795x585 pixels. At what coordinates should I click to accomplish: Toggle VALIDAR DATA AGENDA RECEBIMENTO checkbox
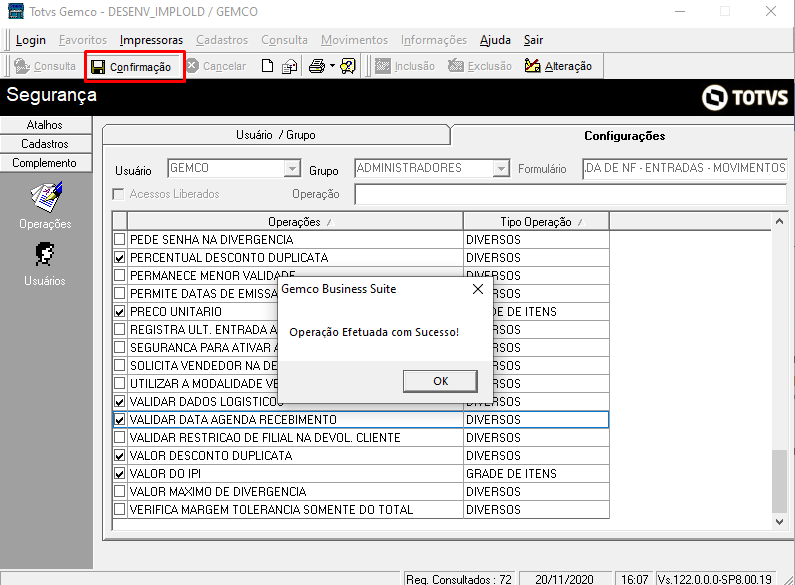(x=120, y=420)
